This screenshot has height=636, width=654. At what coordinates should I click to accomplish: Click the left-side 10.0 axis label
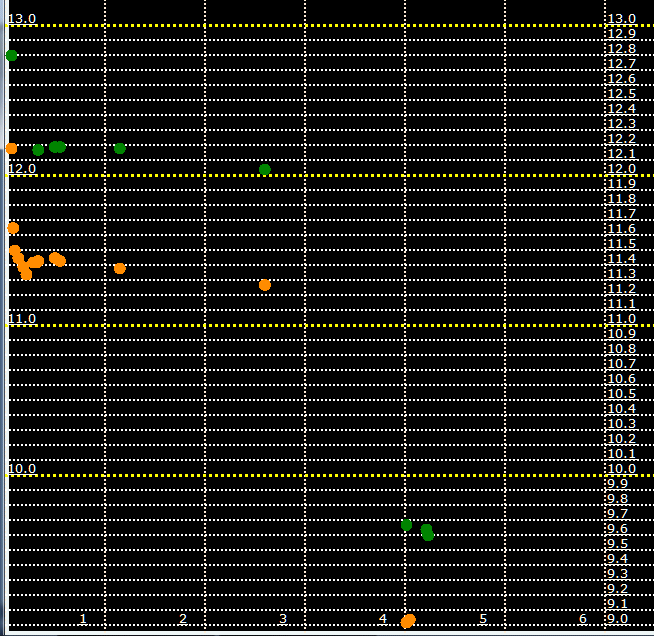point(22,469)
